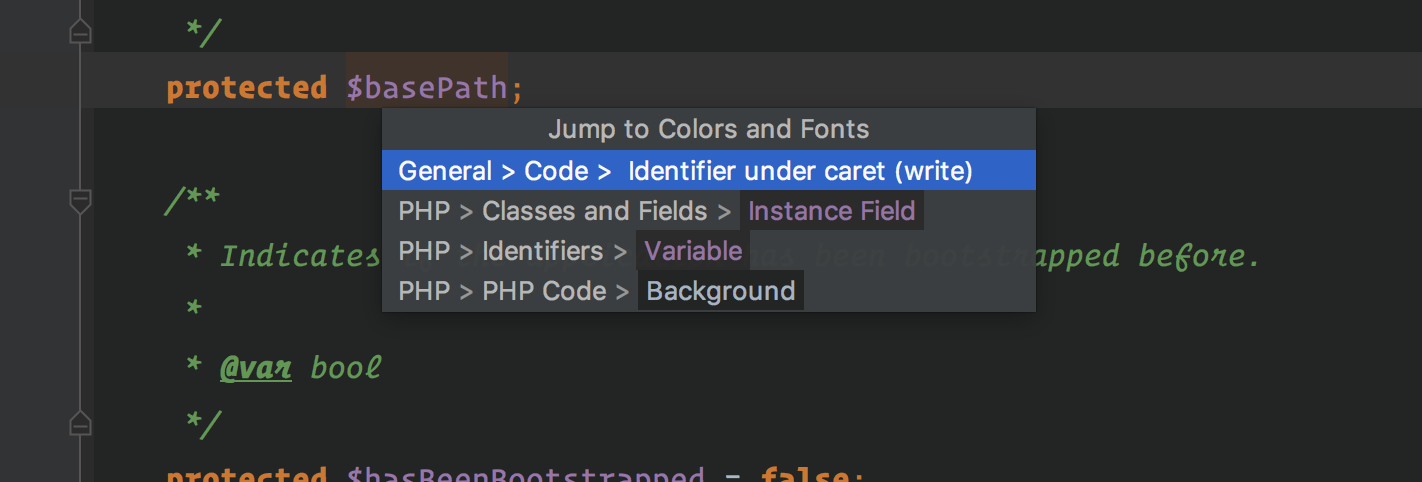The height and width of the screenshot is (482, 1422).
Task: Click the 'bool' type in doc comment
Action: pyautogui.click(x=346, y=368)
